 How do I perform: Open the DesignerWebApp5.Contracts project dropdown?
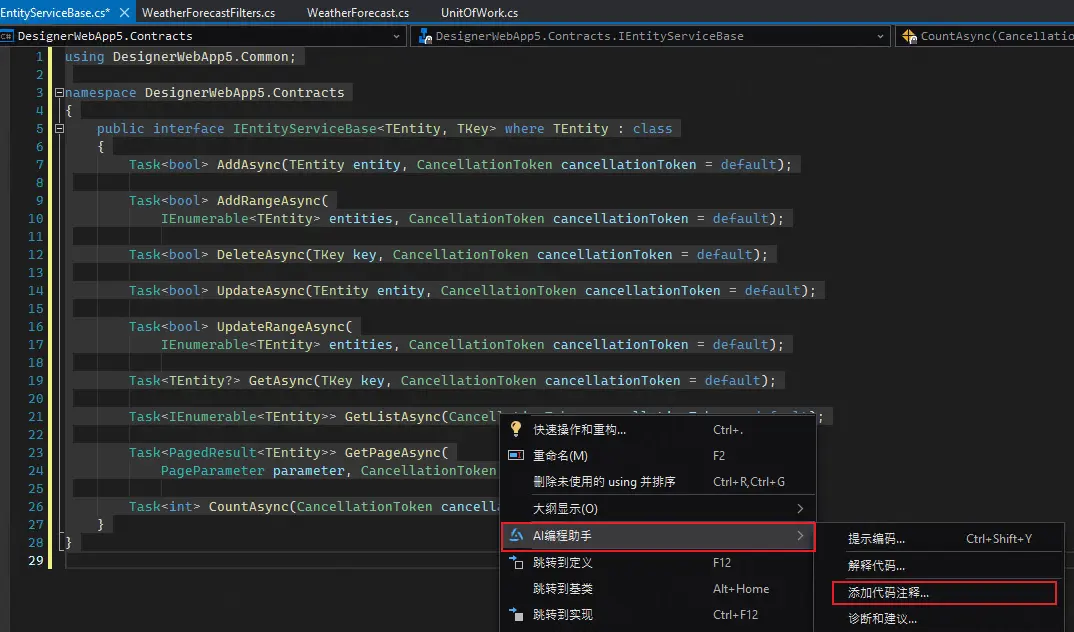pyautogui.click(x=201, y=36)
